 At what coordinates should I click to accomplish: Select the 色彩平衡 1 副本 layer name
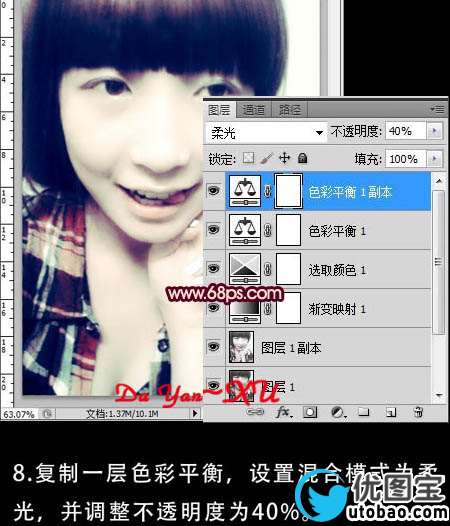(350, 192)
